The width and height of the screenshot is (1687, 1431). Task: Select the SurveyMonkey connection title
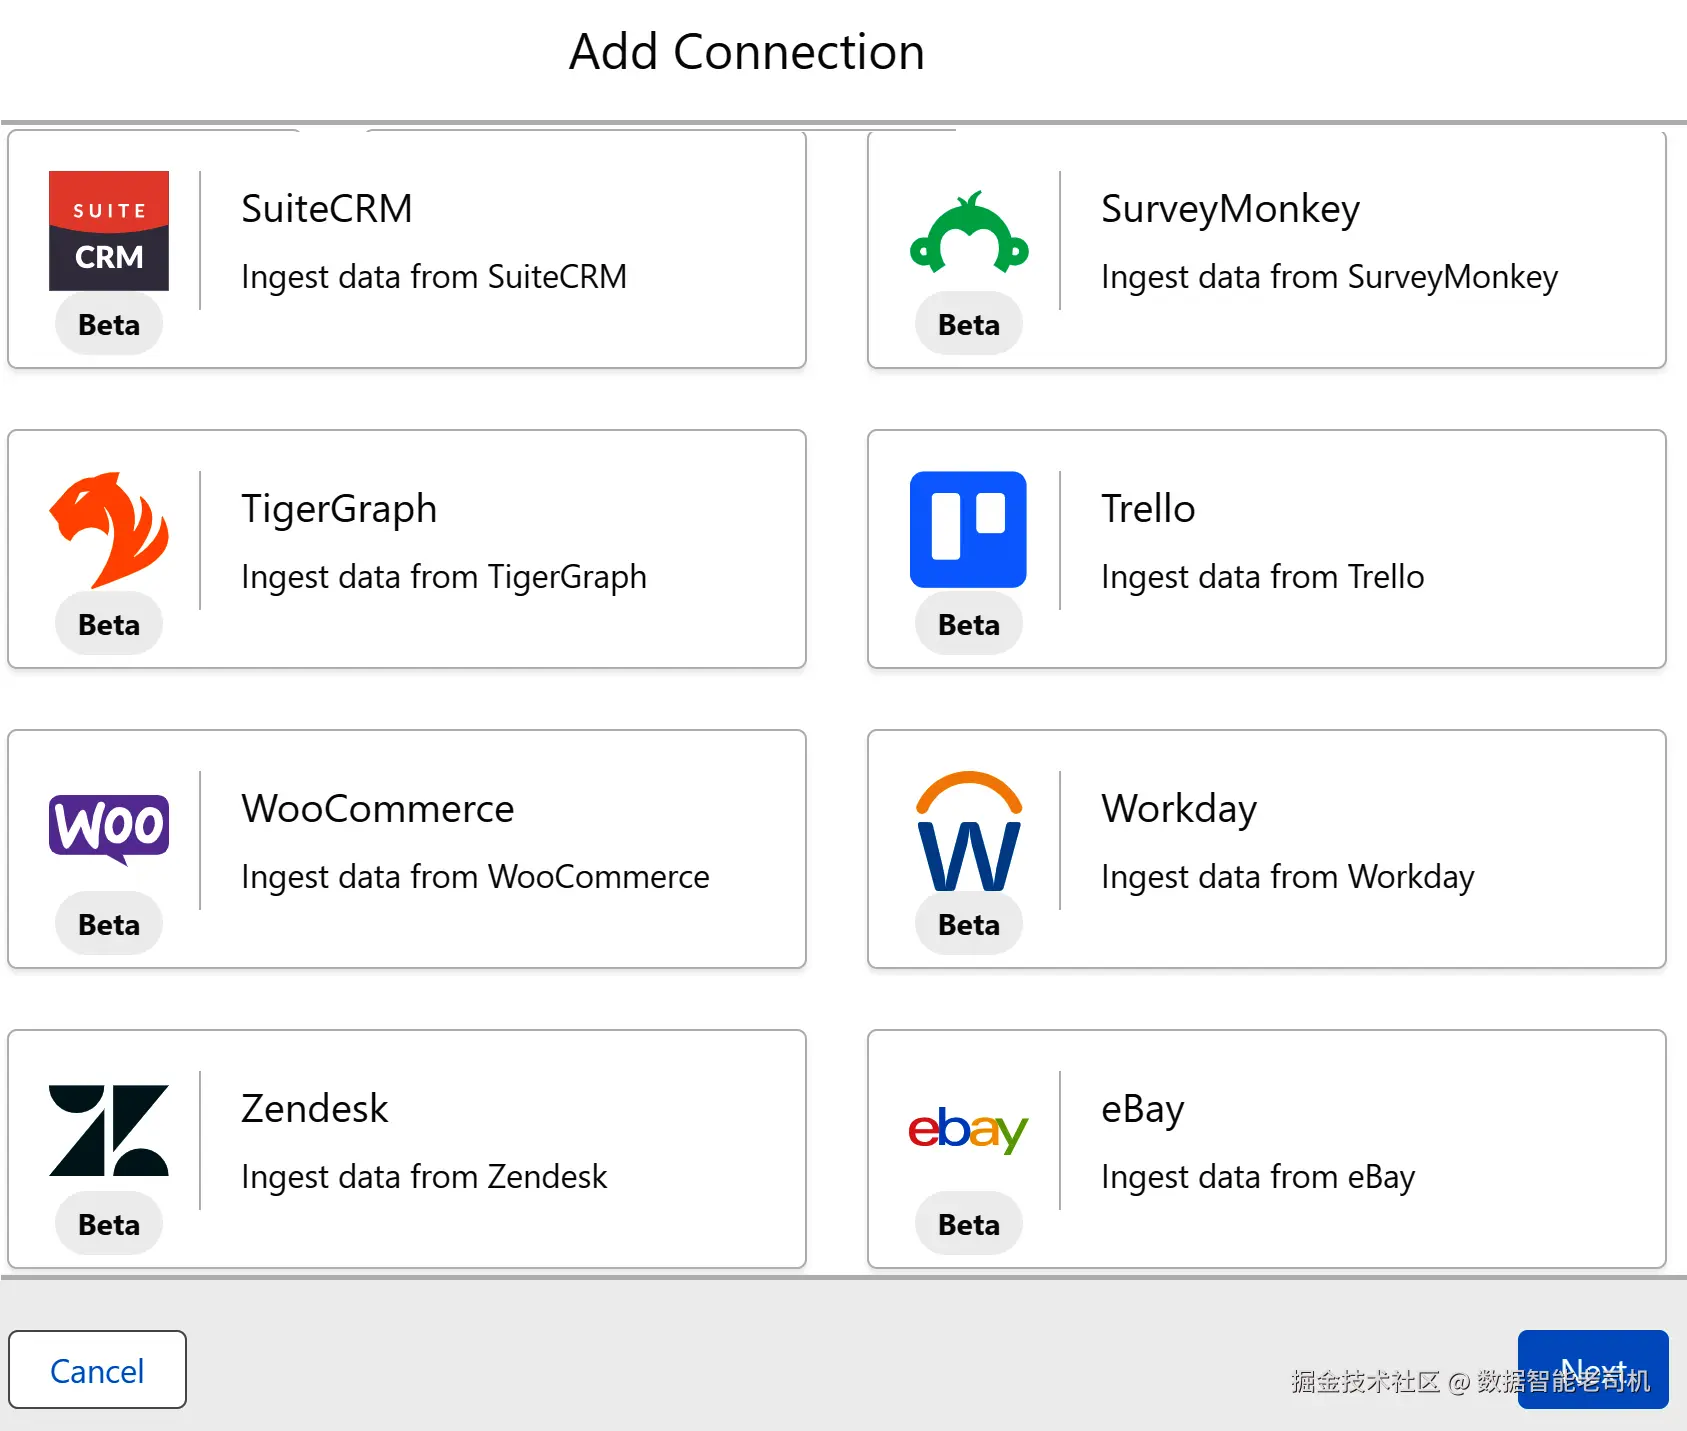(1231, 210)
